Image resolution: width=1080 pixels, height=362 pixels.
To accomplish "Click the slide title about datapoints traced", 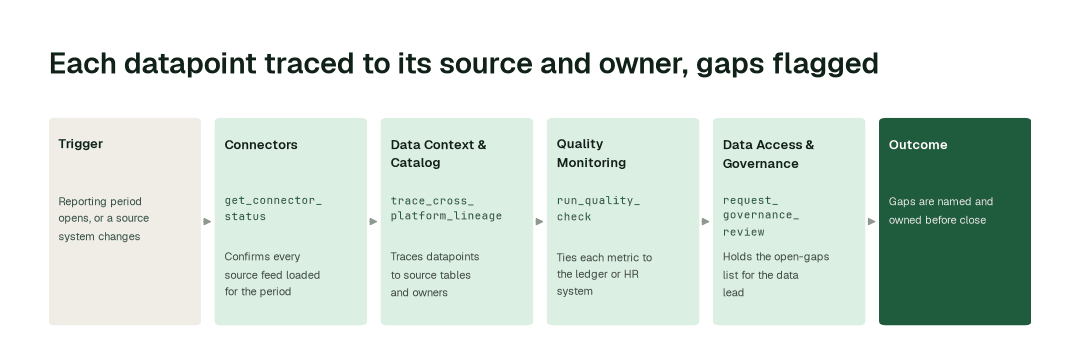I will [x=464, y=63].
